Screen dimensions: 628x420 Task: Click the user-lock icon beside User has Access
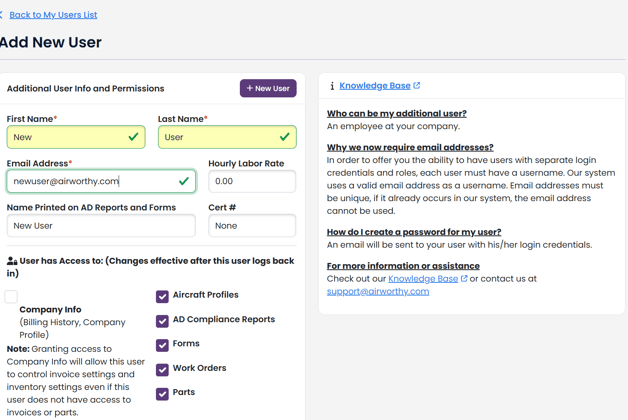(12, 261)
